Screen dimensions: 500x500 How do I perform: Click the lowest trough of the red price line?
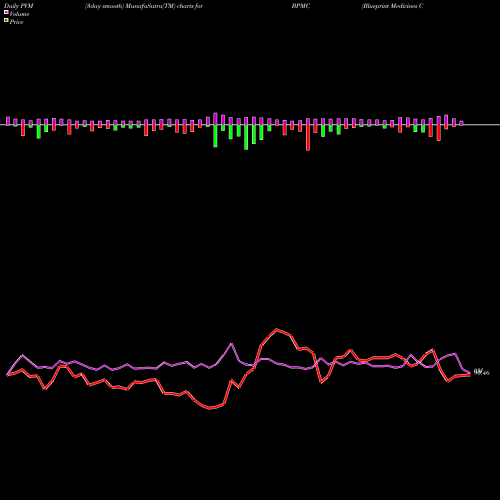coord(210,408)
